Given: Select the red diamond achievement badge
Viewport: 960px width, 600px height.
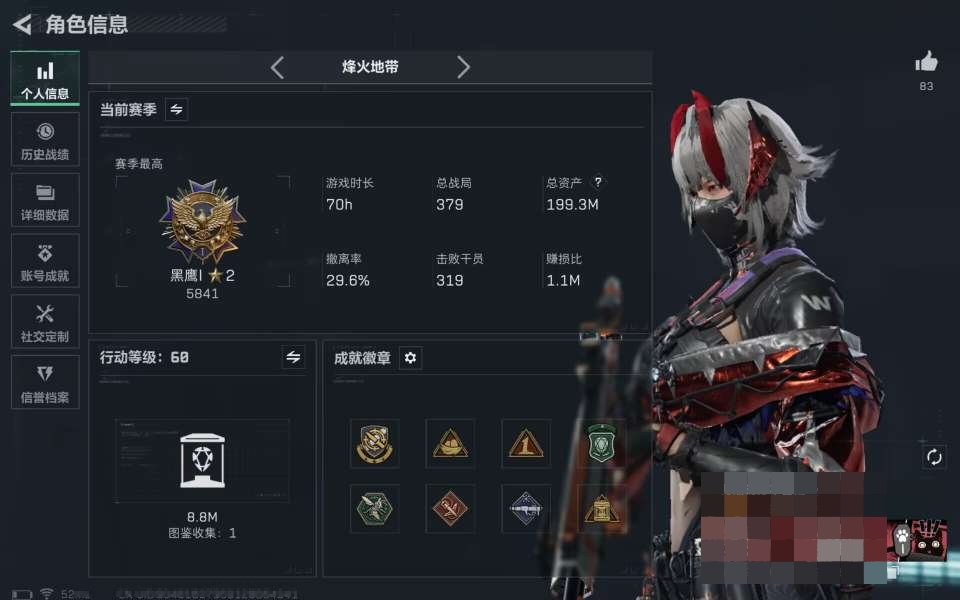Looking at the screenshot, I should click(x=450, y=509).
